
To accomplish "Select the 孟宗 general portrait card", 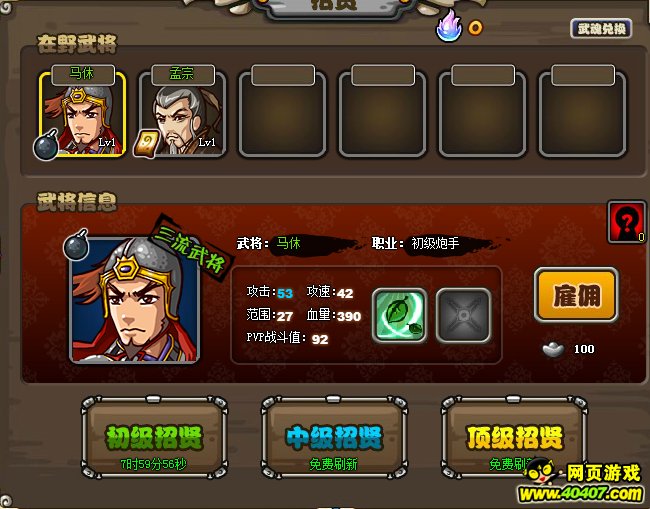I will tap(182, 111).
